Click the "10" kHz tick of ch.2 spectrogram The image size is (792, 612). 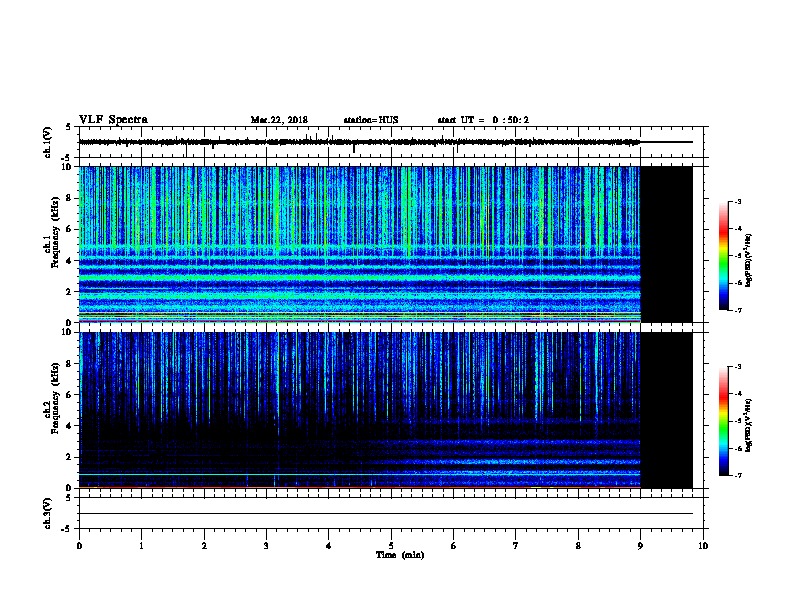click(67, 332)
